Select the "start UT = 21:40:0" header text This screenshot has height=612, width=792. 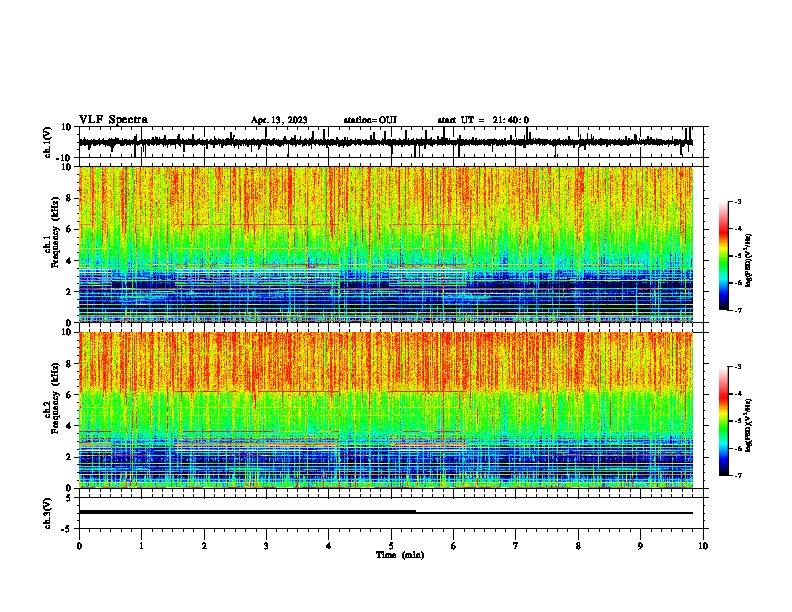(483, 120)
